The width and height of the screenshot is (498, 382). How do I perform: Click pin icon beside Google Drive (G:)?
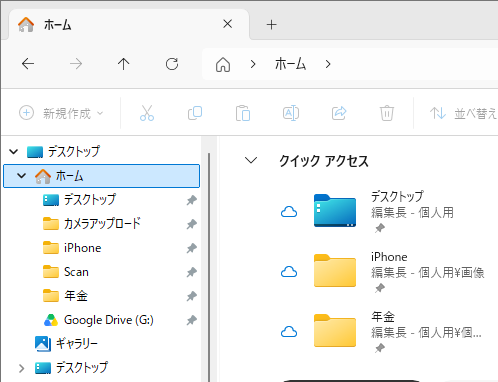[x=191, y=320]
